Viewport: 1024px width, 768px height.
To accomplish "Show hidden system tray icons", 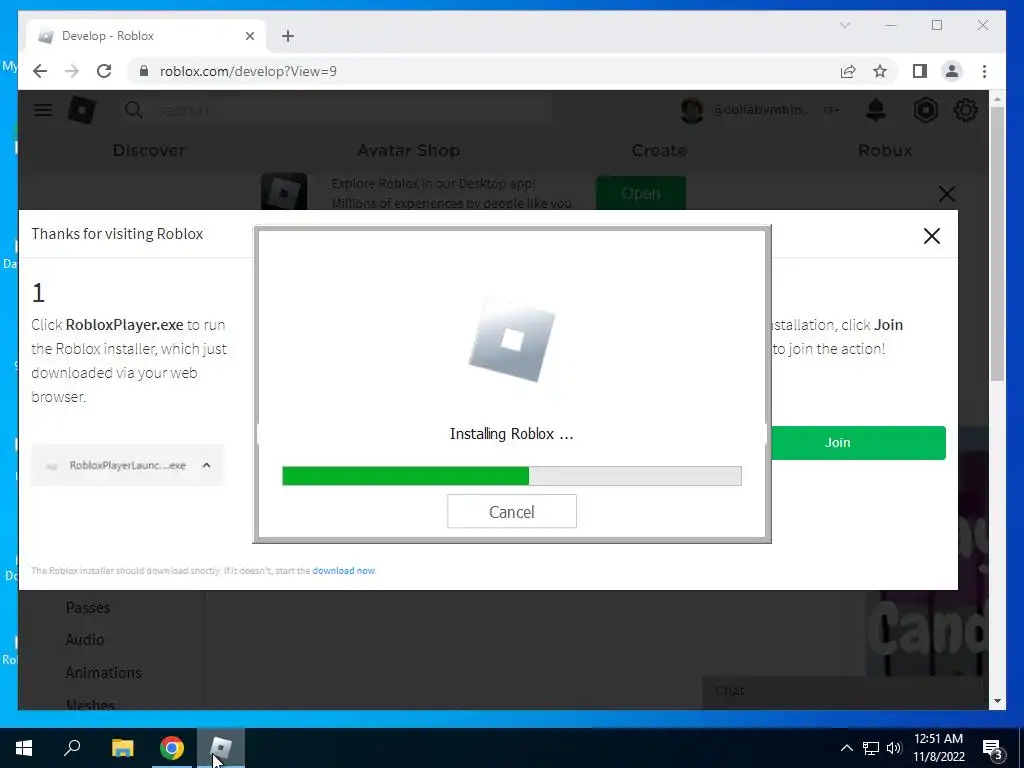I will (x=846, y=748).
